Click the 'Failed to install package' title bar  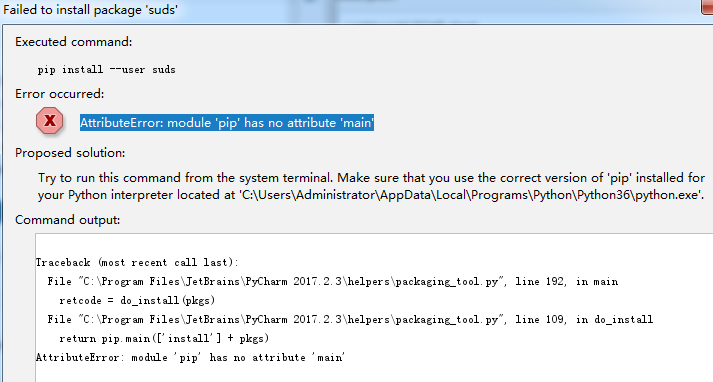tap(90, 10)
